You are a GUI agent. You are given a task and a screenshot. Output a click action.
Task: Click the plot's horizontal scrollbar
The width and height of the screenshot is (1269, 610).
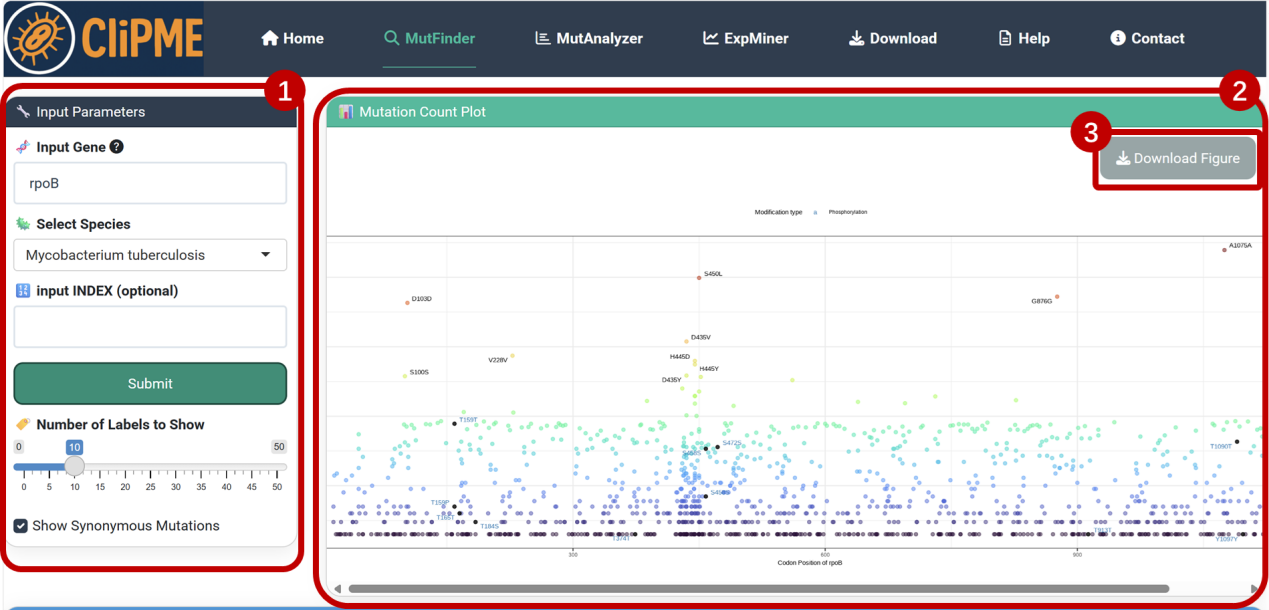758,589
